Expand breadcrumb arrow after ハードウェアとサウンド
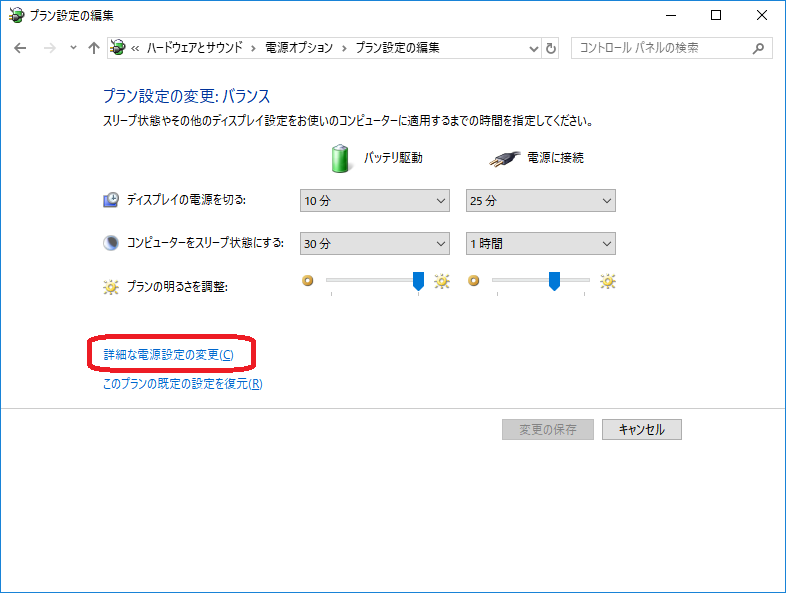786x593 pixels. point(254,48)
